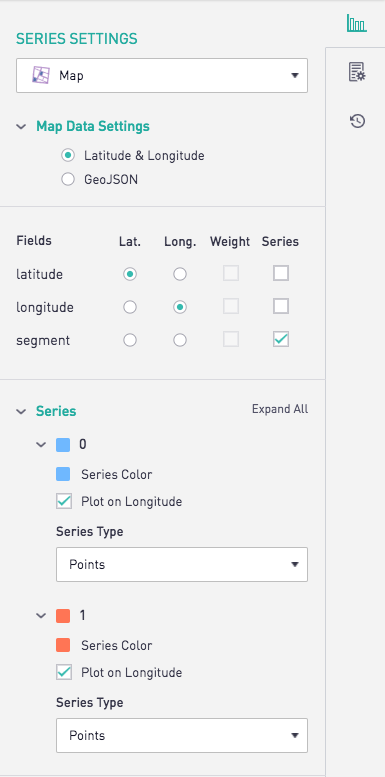The image size is (385, 777).
Task: Open the history clock icon
Action: point(357,121)
